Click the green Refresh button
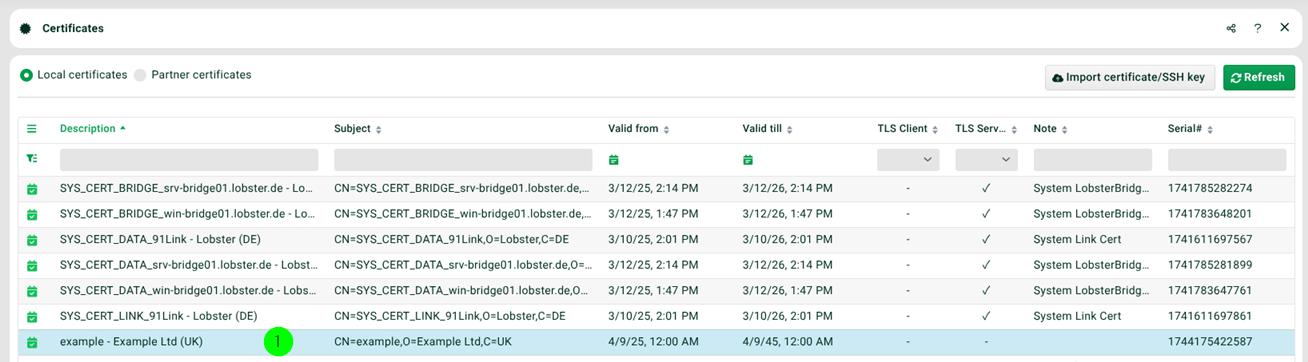1308x362 pixels. pyautogui.click(x=1259, y=77)
